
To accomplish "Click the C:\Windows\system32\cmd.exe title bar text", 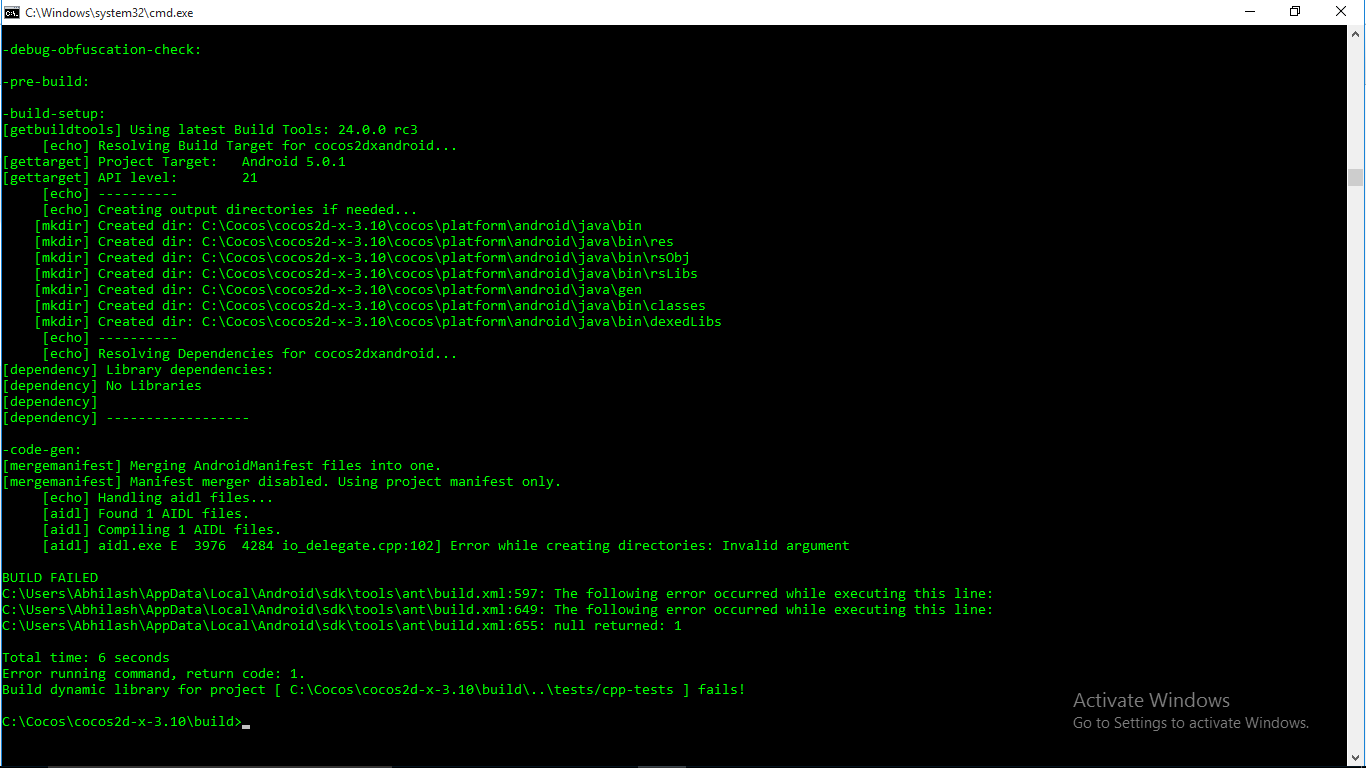I will 110,13.
